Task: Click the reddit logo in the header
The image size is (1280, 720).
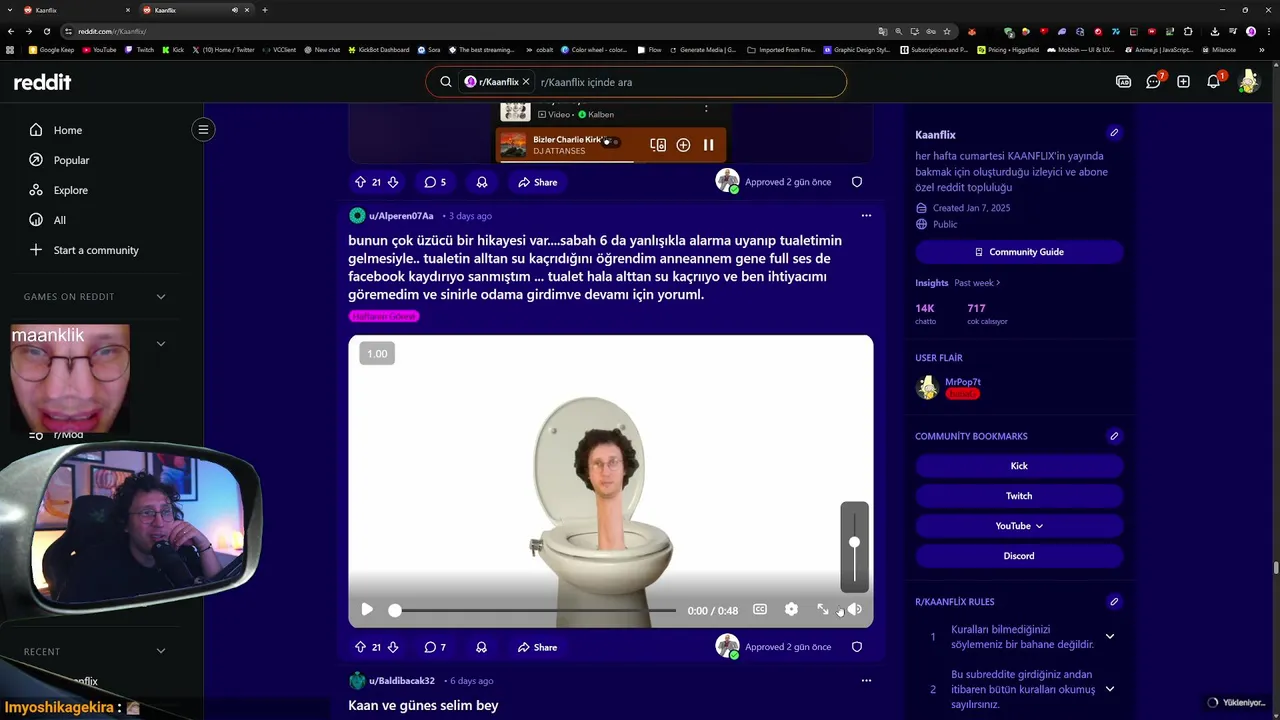Action: 42,82
